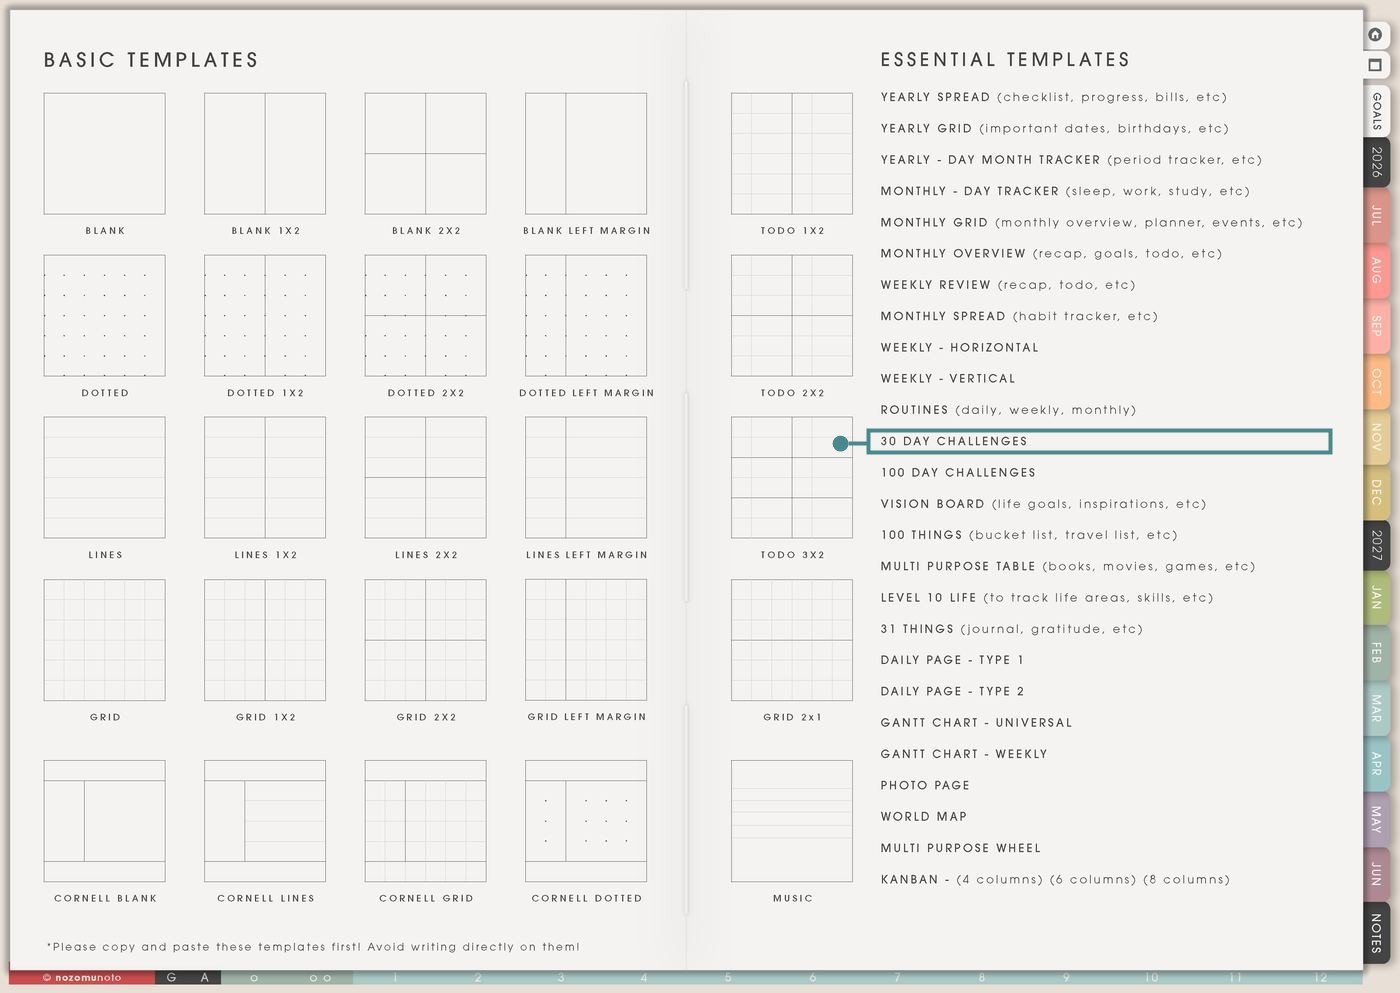This screenshot has width=1400, height=993.
Task: Select the BLANK LEFT MARGIN template thumbnail
Action: (586, 154)
